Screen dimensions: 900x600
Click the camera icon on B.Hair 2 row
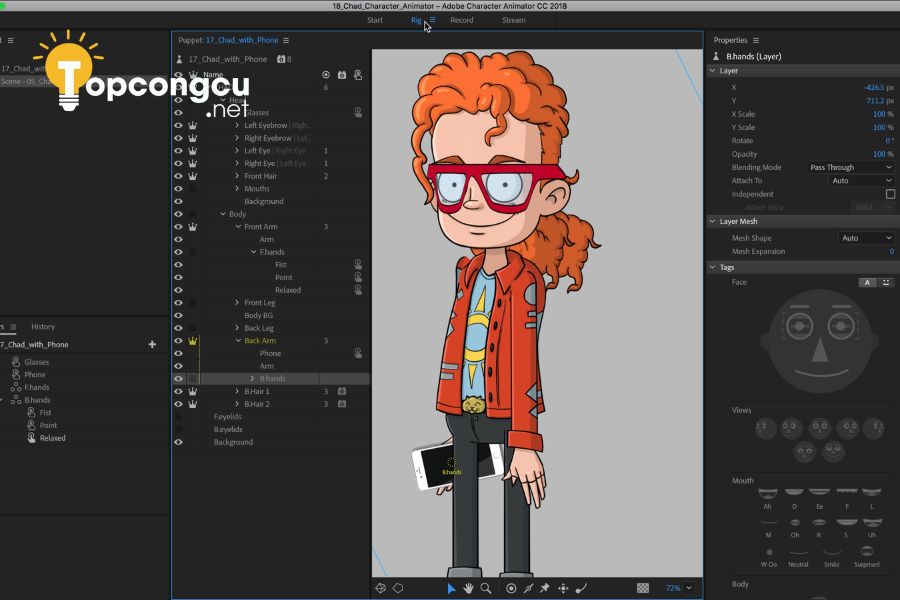coord(342,404)
